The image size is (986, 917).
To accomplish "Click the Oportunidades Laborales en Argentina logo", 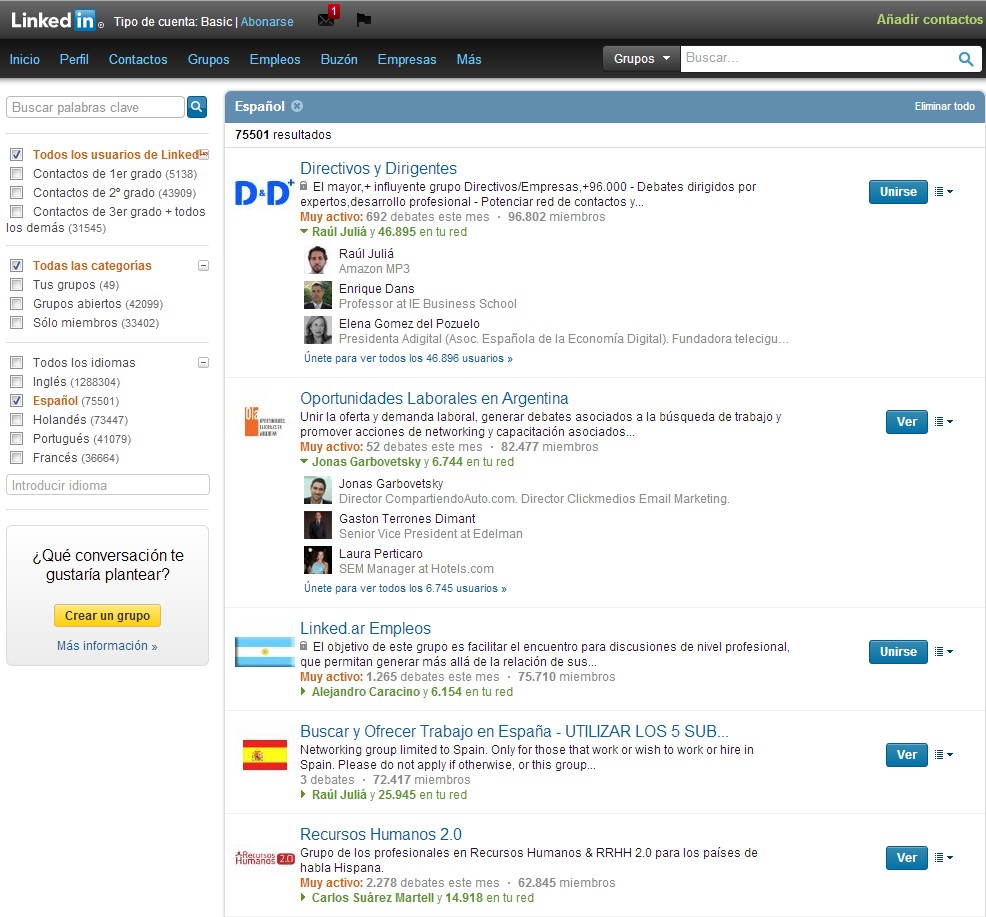I will [264, 421].
